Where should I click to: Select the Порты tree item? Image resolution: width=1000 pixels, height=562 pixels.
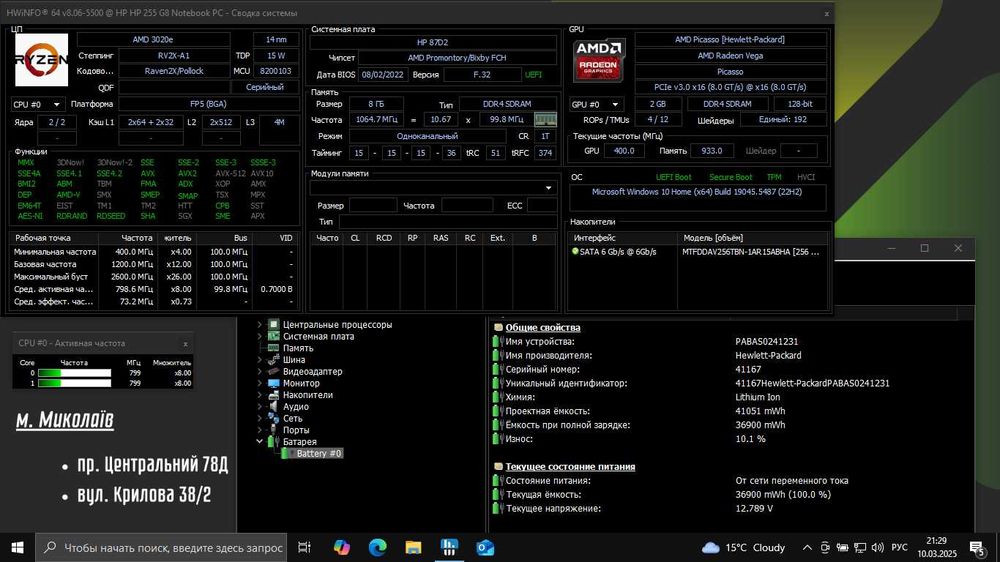coord(296,430)
